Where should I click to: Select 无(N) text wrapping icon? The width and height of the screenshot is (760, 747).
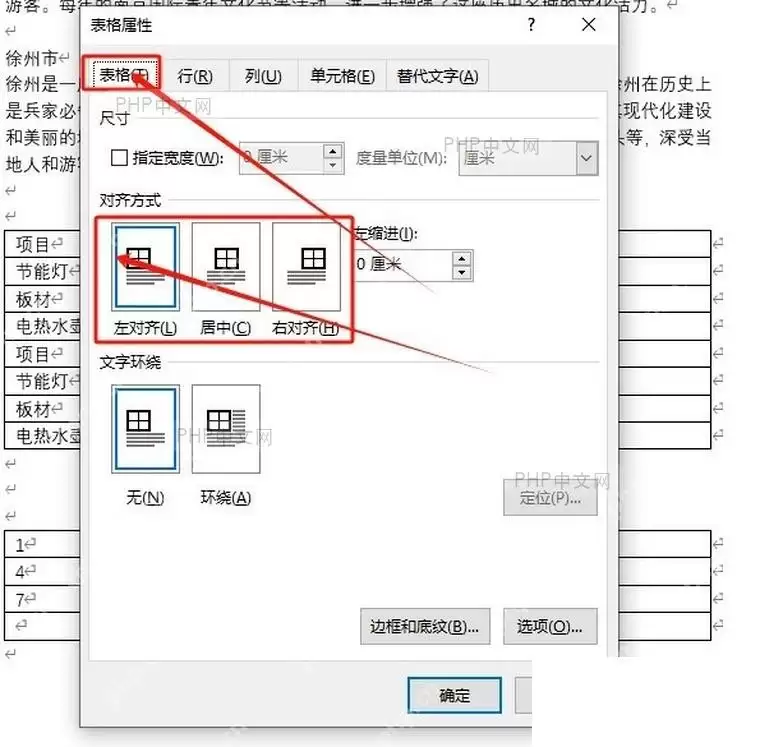[145, 429]
